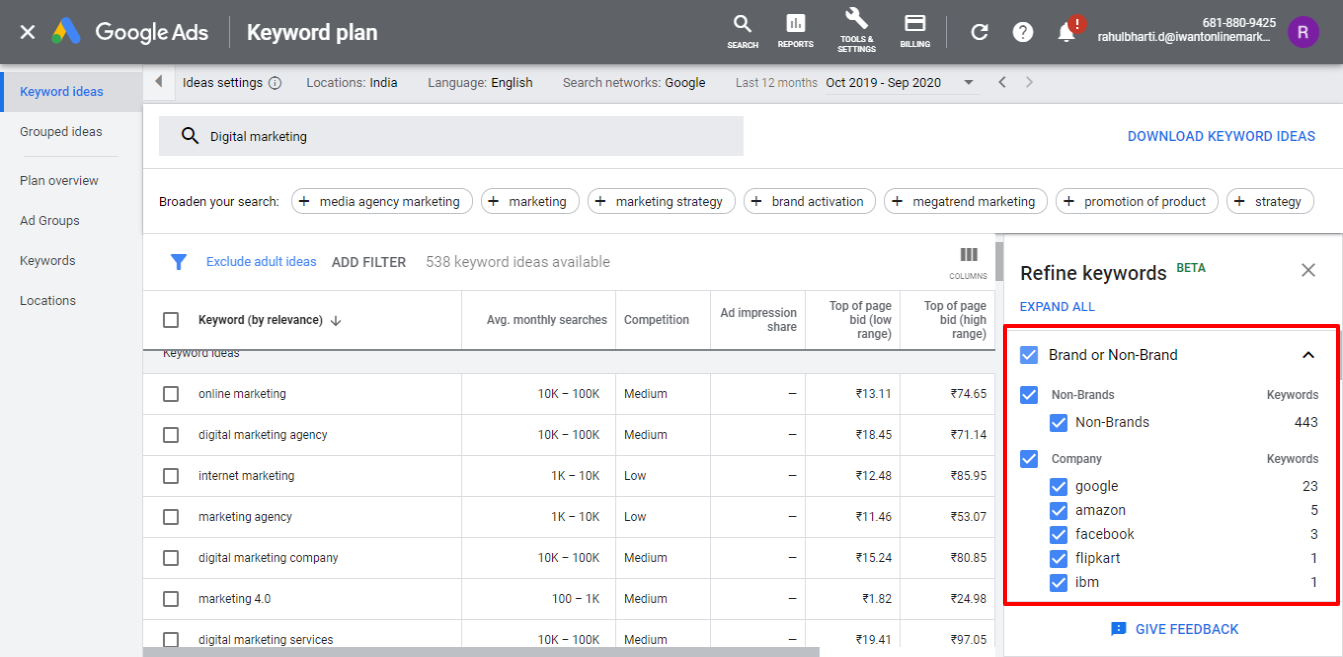The image size is (1343, 657).
Task: Click into the 'Digital marketing' search field
Action: [x=451, y=136]
